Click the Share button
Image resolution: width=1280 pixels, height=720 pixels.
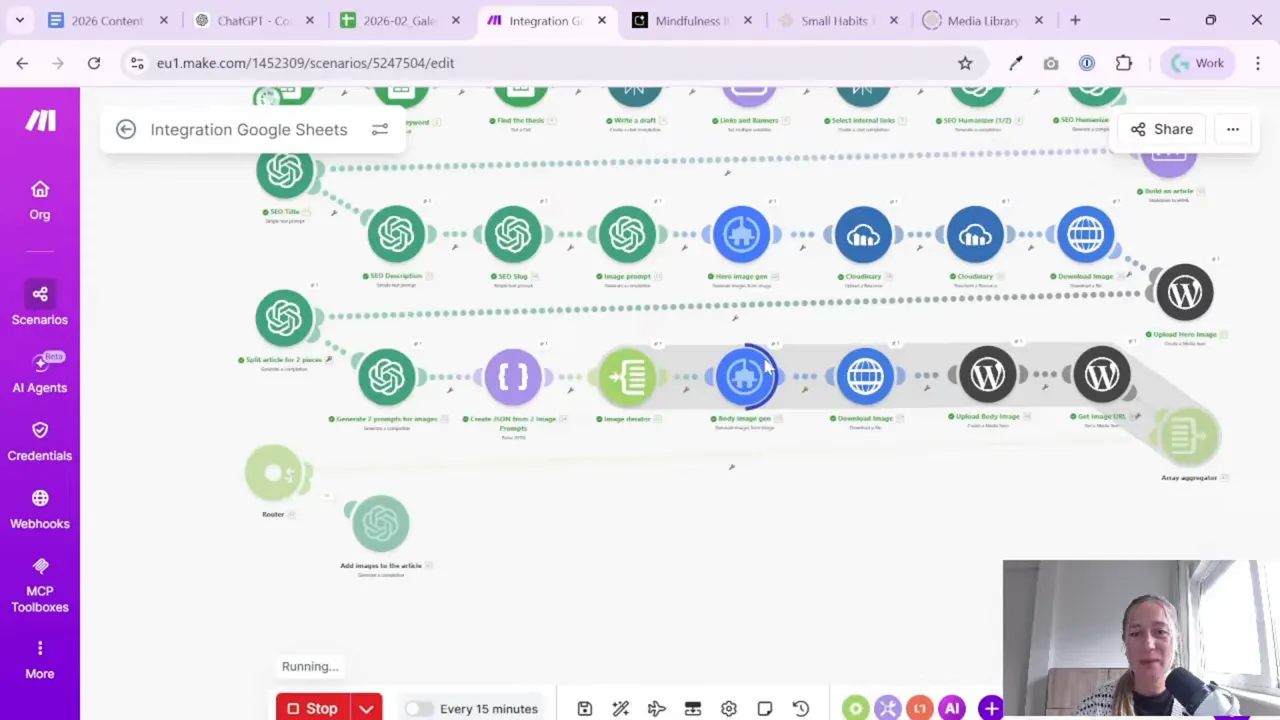coord(1162,129)
